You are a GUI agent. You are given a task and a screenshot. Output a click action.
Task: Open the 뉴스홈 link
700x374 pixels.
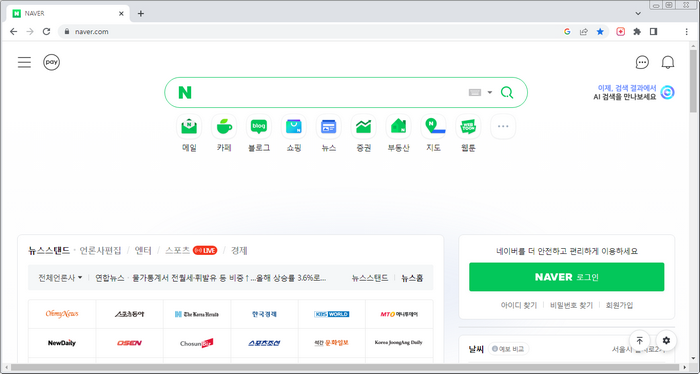point(412,278)
